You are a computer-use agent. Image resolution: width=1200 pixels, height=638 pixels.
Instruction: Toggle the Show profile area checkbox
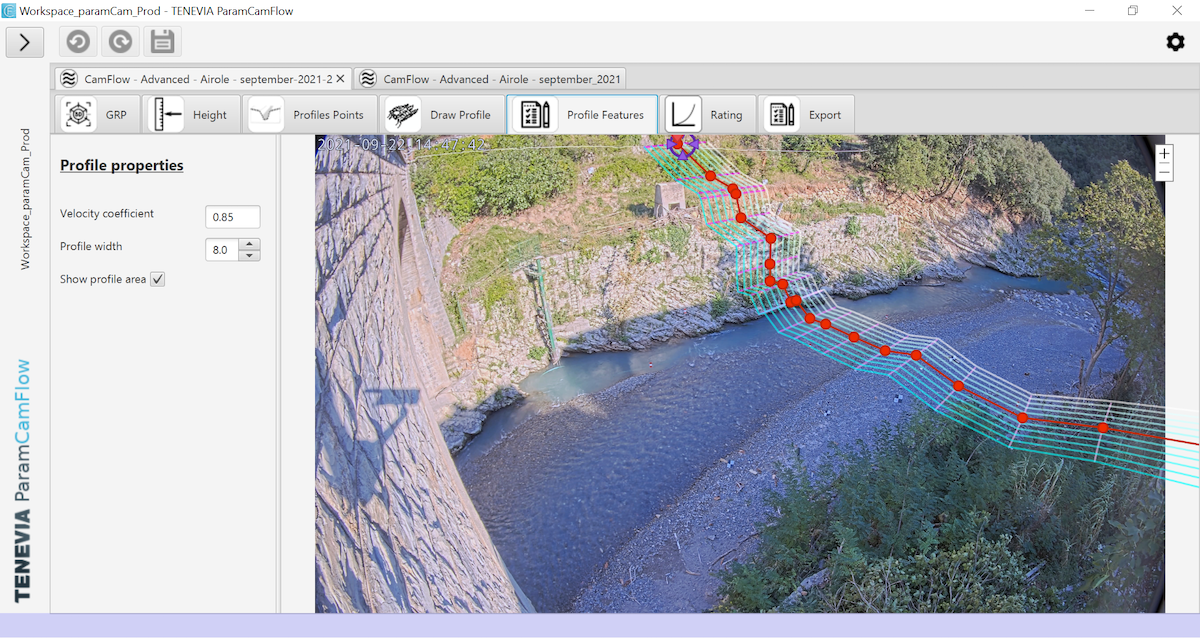click(158, 279)
